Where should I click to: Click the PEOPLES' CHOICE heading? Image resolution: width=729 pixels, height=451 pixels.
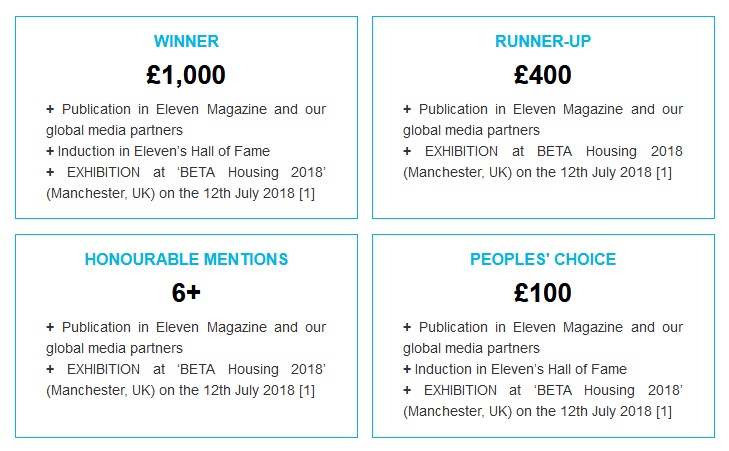tap(543, 259)
